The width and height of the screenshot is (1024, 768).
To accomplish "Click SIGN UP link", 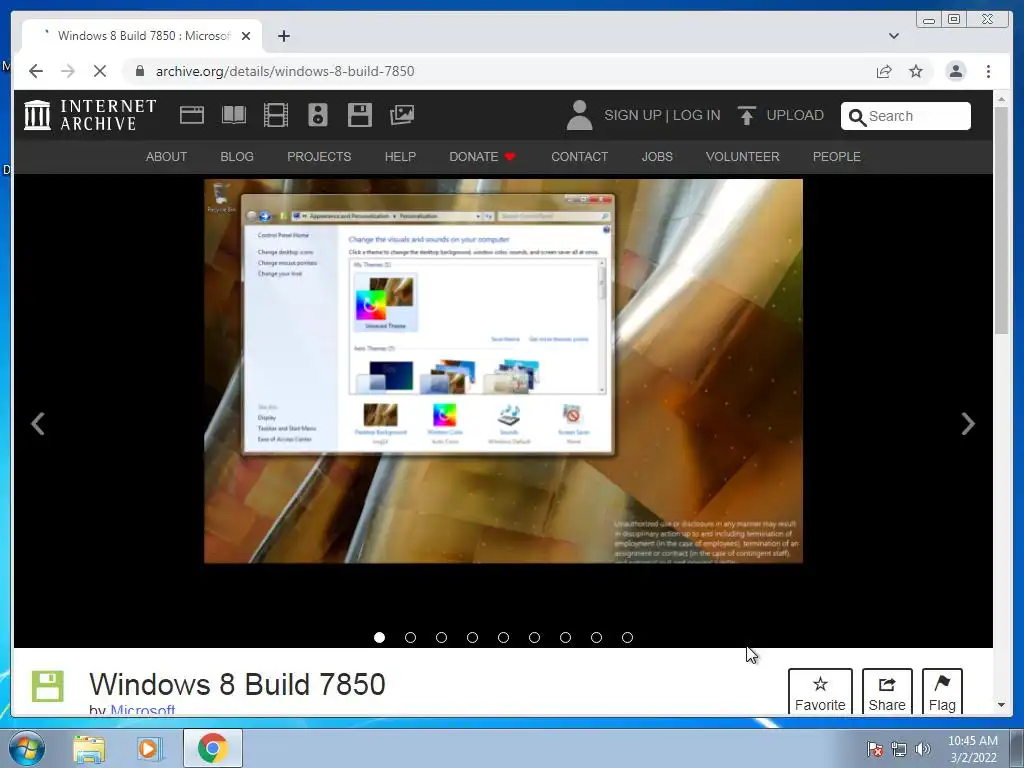I will point(633,115).
